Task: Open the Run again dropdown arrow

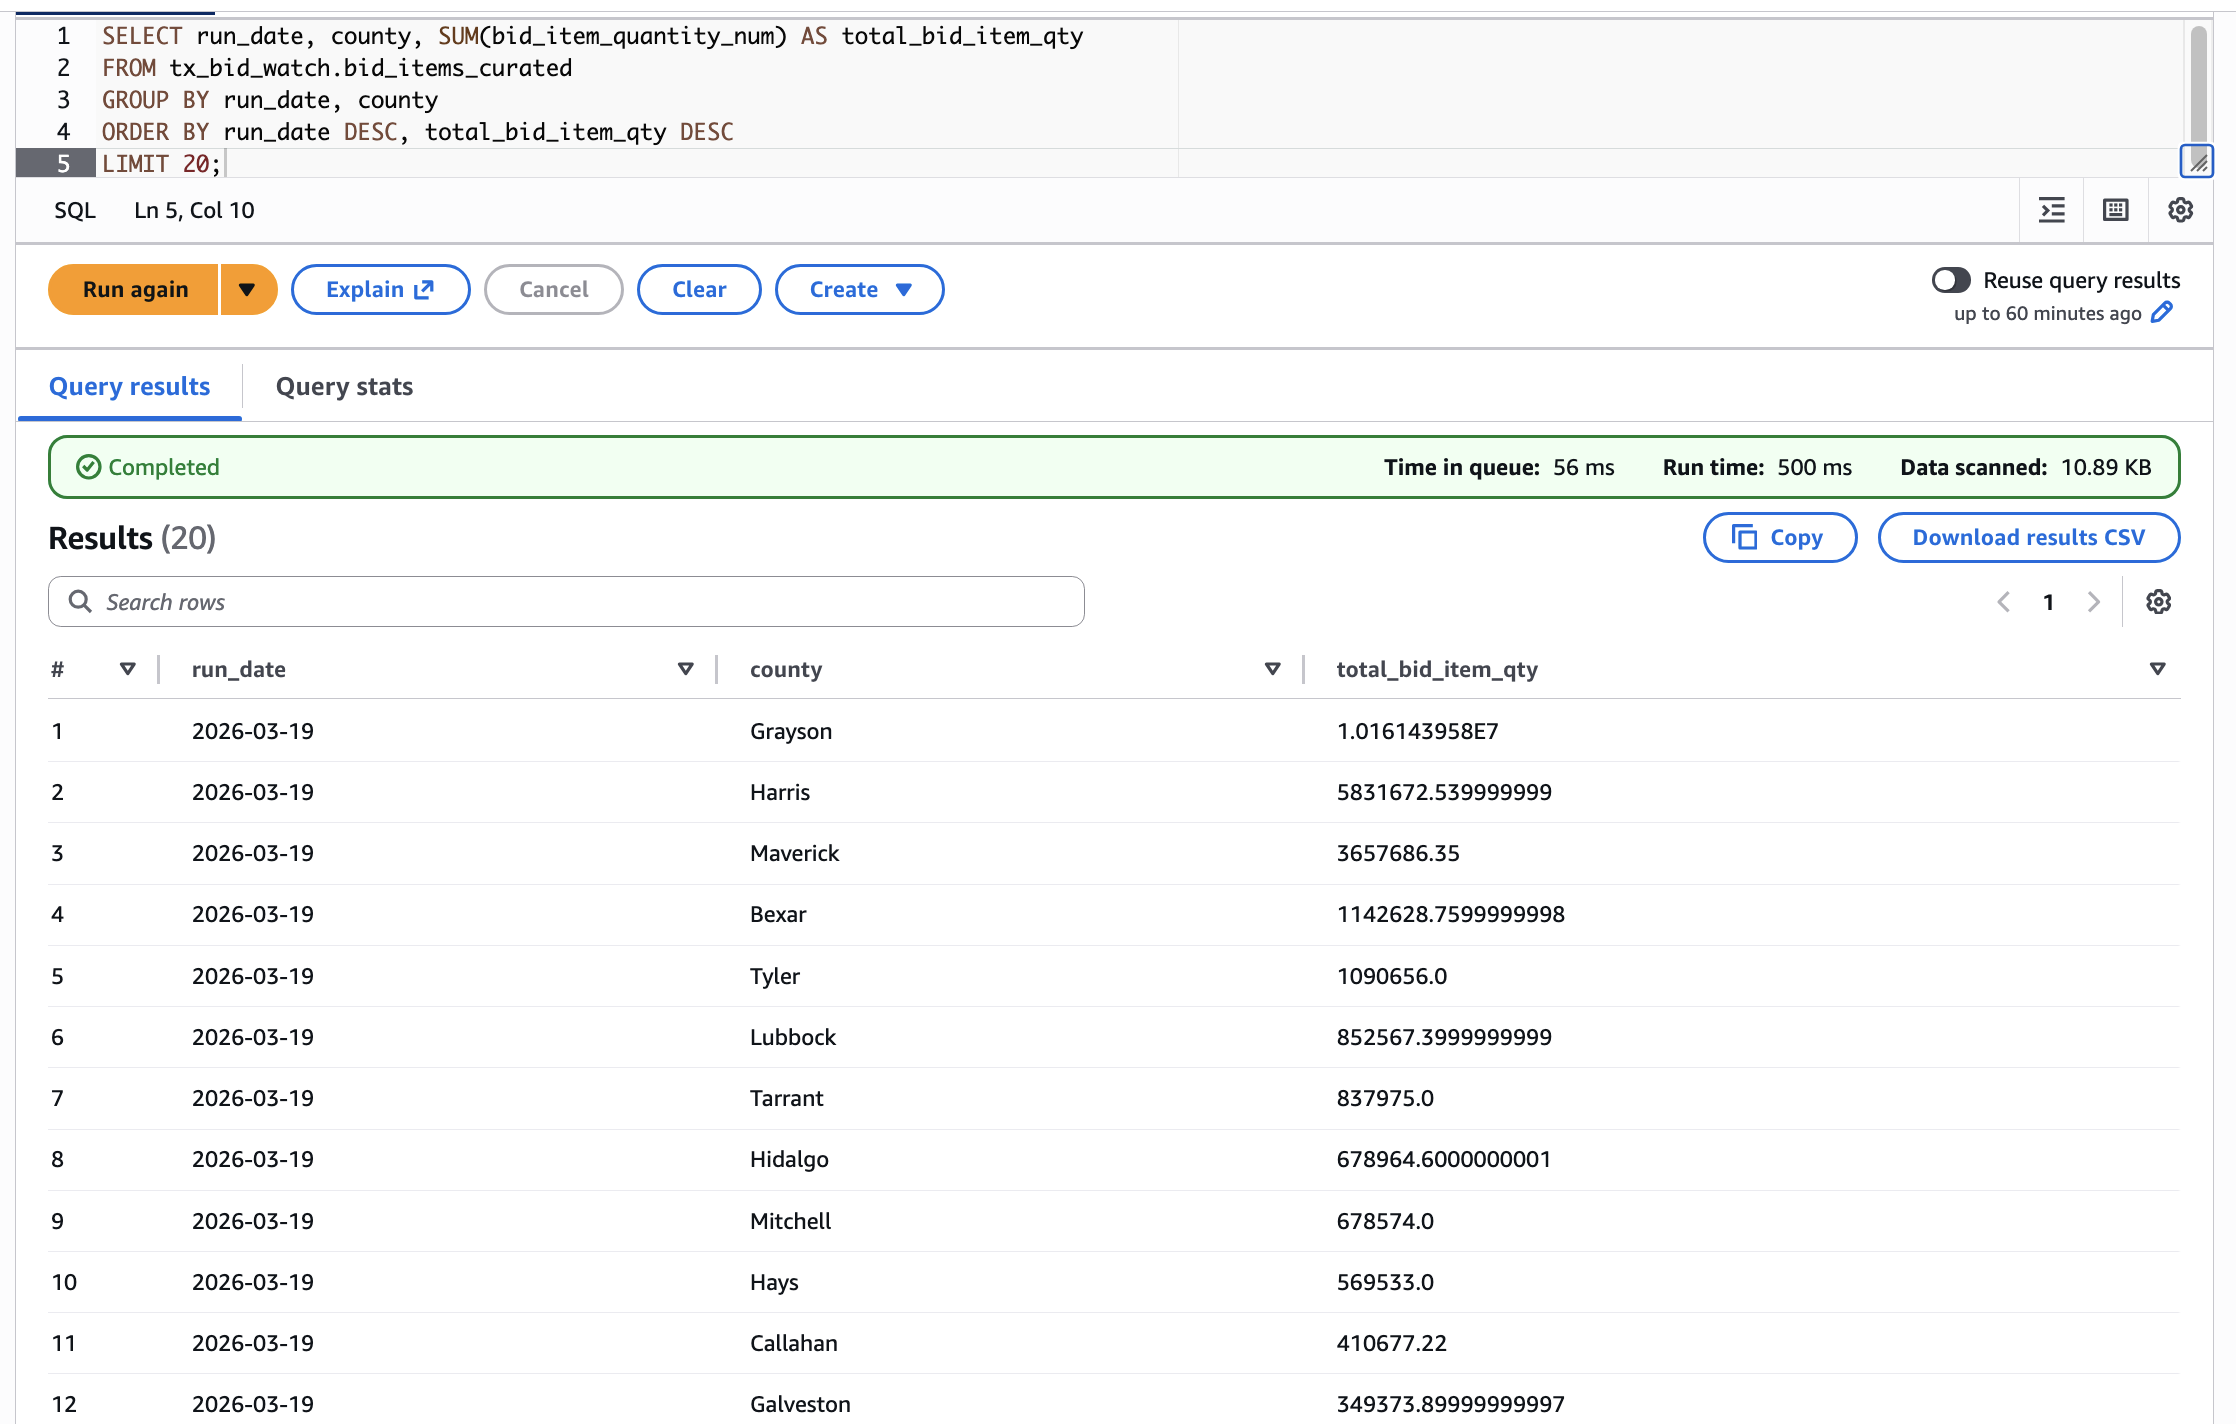Action: click(248, 289)
